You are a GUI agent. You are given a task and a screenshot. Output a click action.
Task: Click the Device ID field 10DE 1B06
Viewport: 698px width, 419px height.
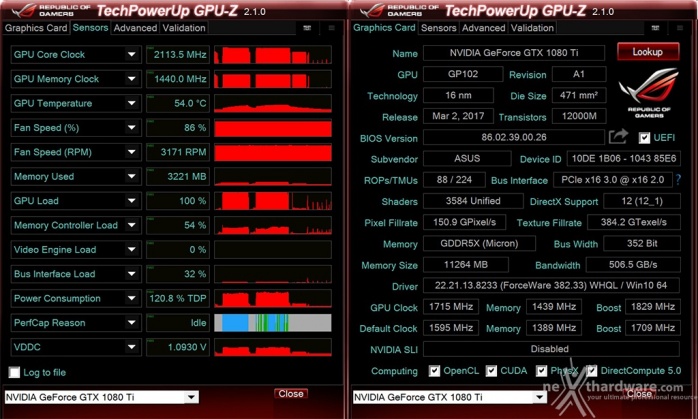(x=624, y=158)
